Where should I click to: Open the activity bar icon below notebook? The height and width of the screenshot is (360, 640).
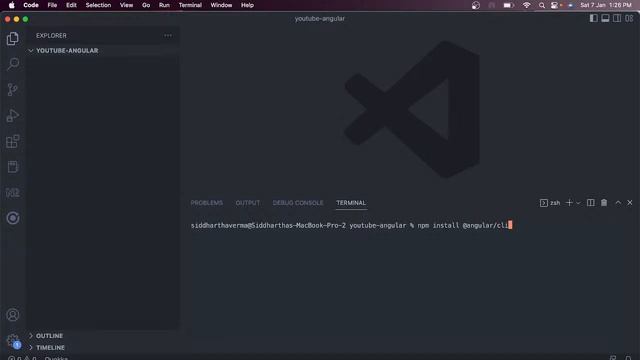pos(13,193)
